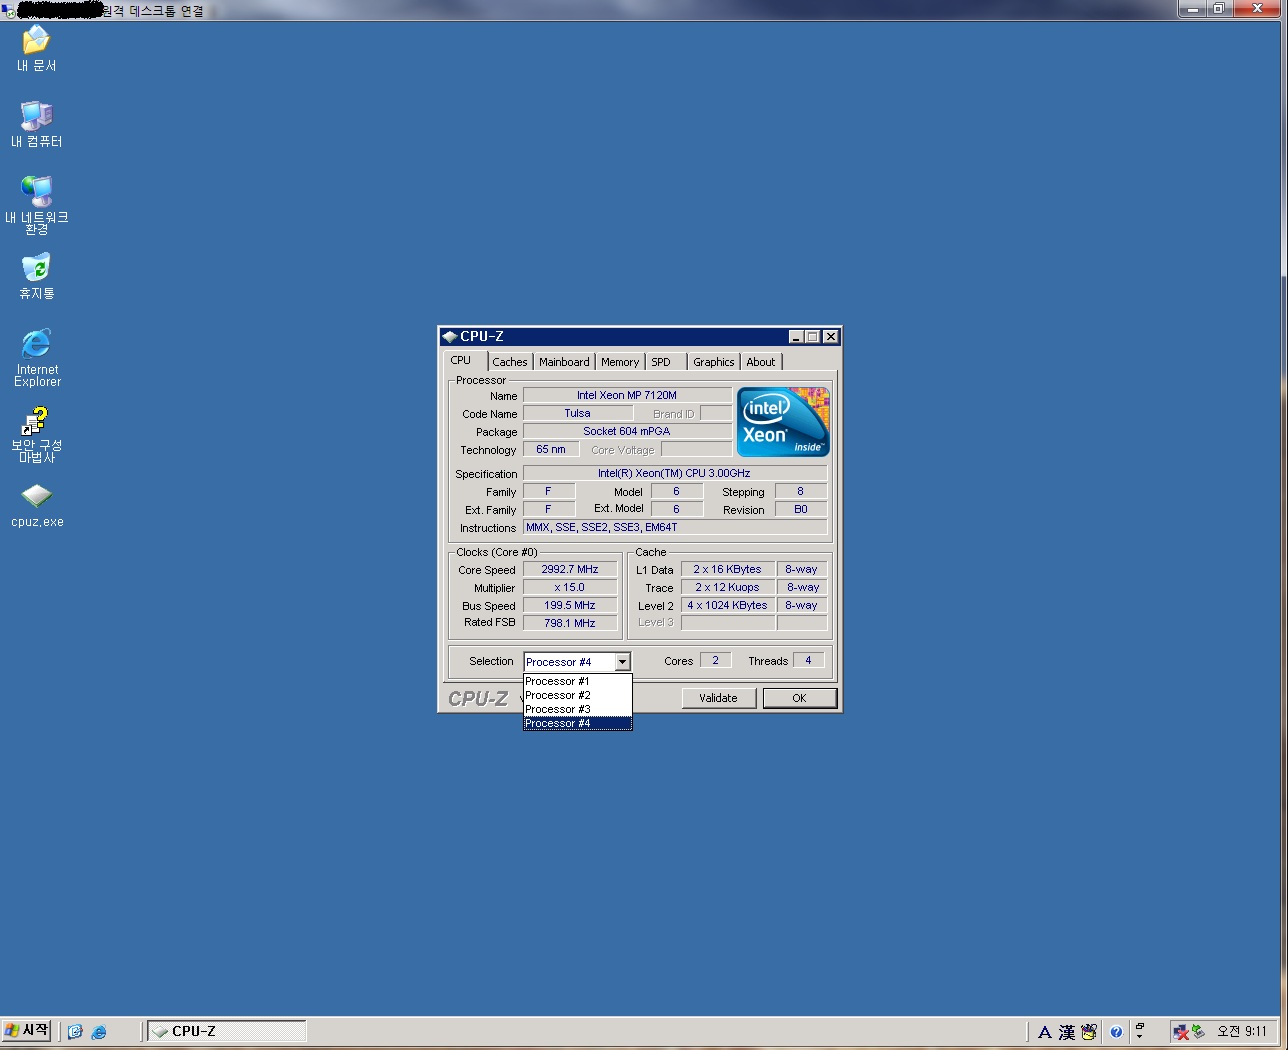This screenshot has height=1050, width=1288.
Task: Switch to the Caches tab
Action: point(510,362)
